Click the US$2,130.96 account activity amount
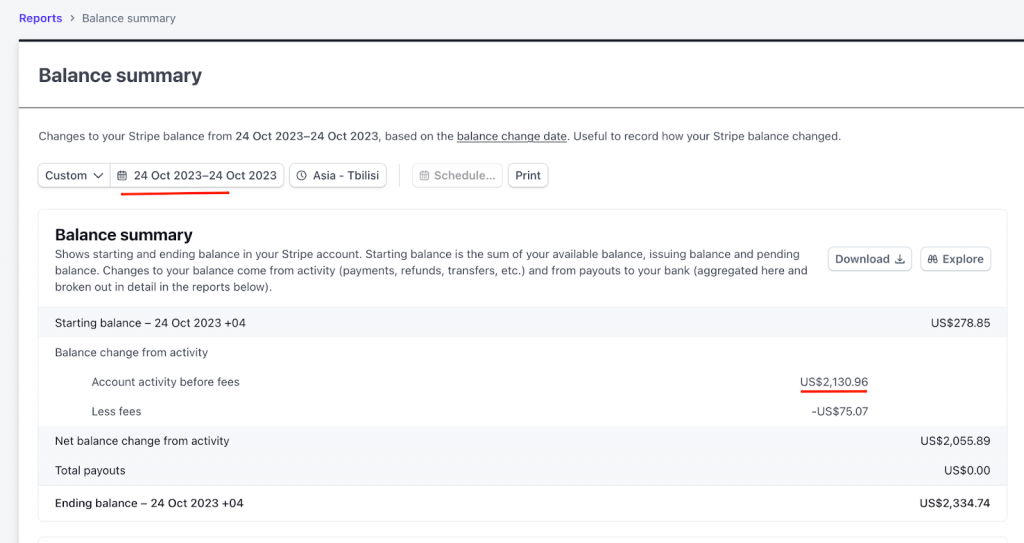The width and height of the screenshot is (1024, 543). pos(833,382)
